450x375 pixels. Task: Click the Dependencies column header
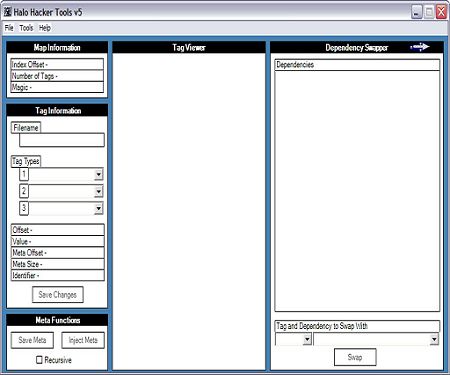[x=357, y=65]
